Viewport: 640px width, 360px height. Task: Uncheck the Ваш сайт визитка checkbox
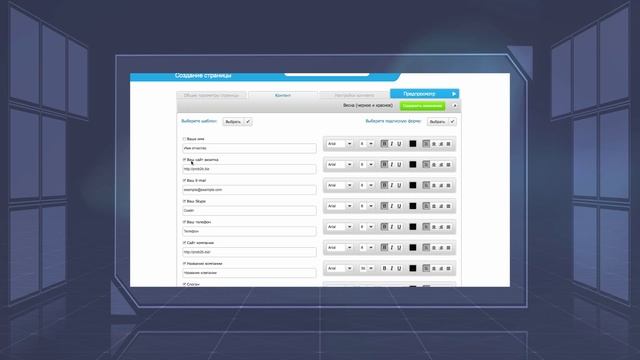[184, 160]
